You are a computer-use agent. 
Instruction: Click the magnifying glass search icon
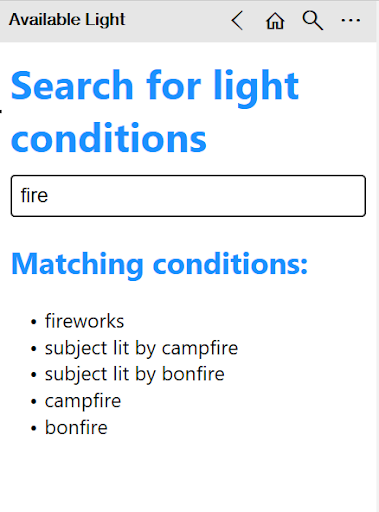pos(313,20)
